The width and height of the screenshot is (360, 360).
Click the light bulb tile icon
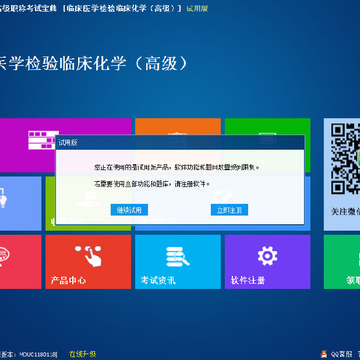(3, 198)
